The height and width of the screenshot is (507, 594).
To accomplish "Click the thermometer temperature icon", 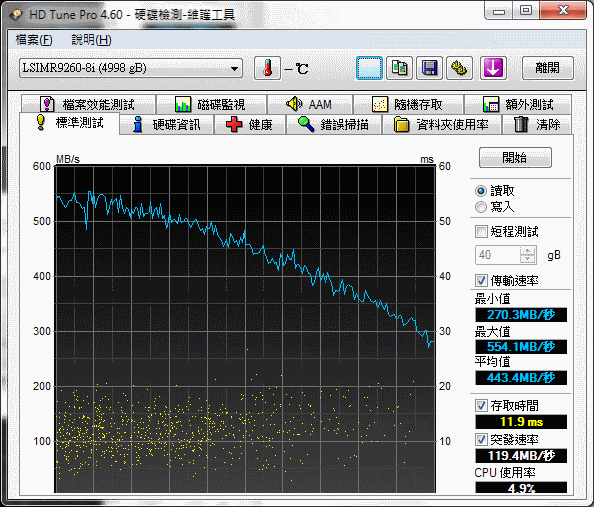I will pos(267,68).
